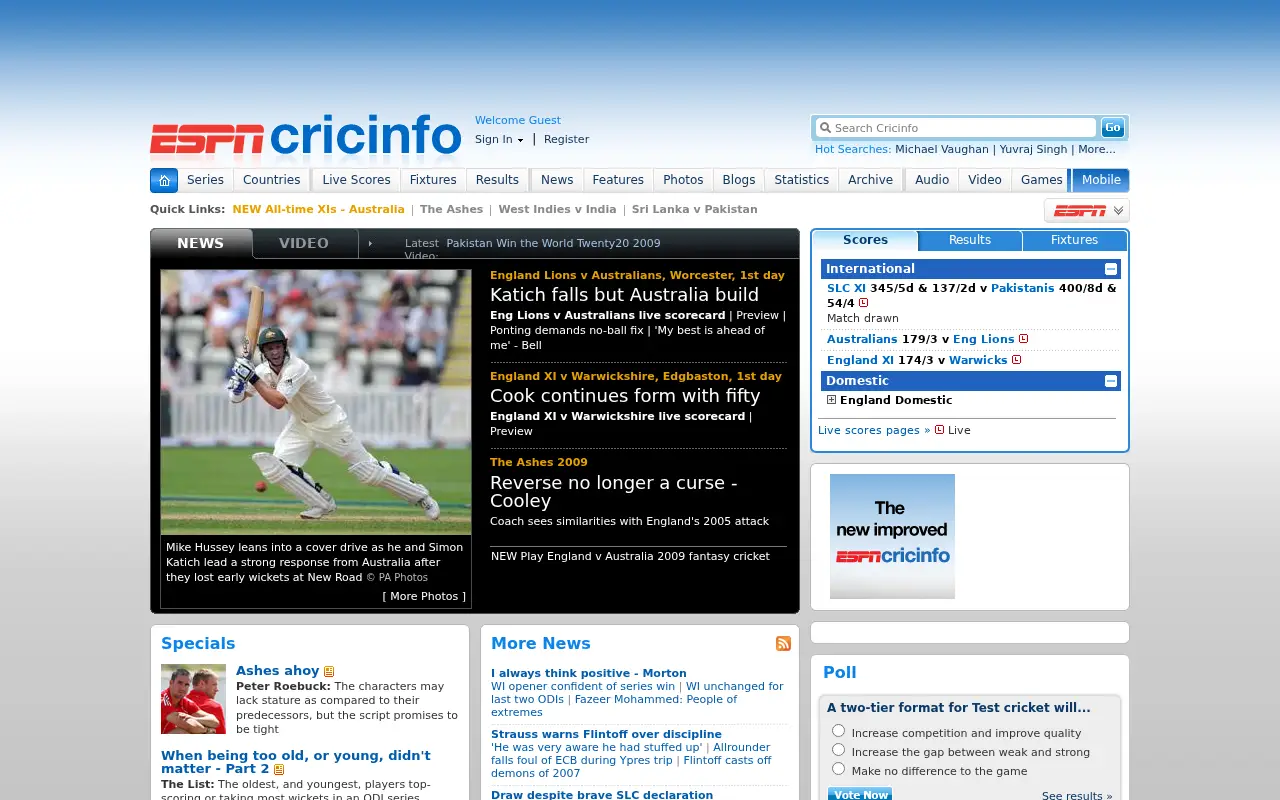Choose 'Increase the gap between weak and strong'
Viewport: 1280px width, 800px height.
(x=838, y=750)
